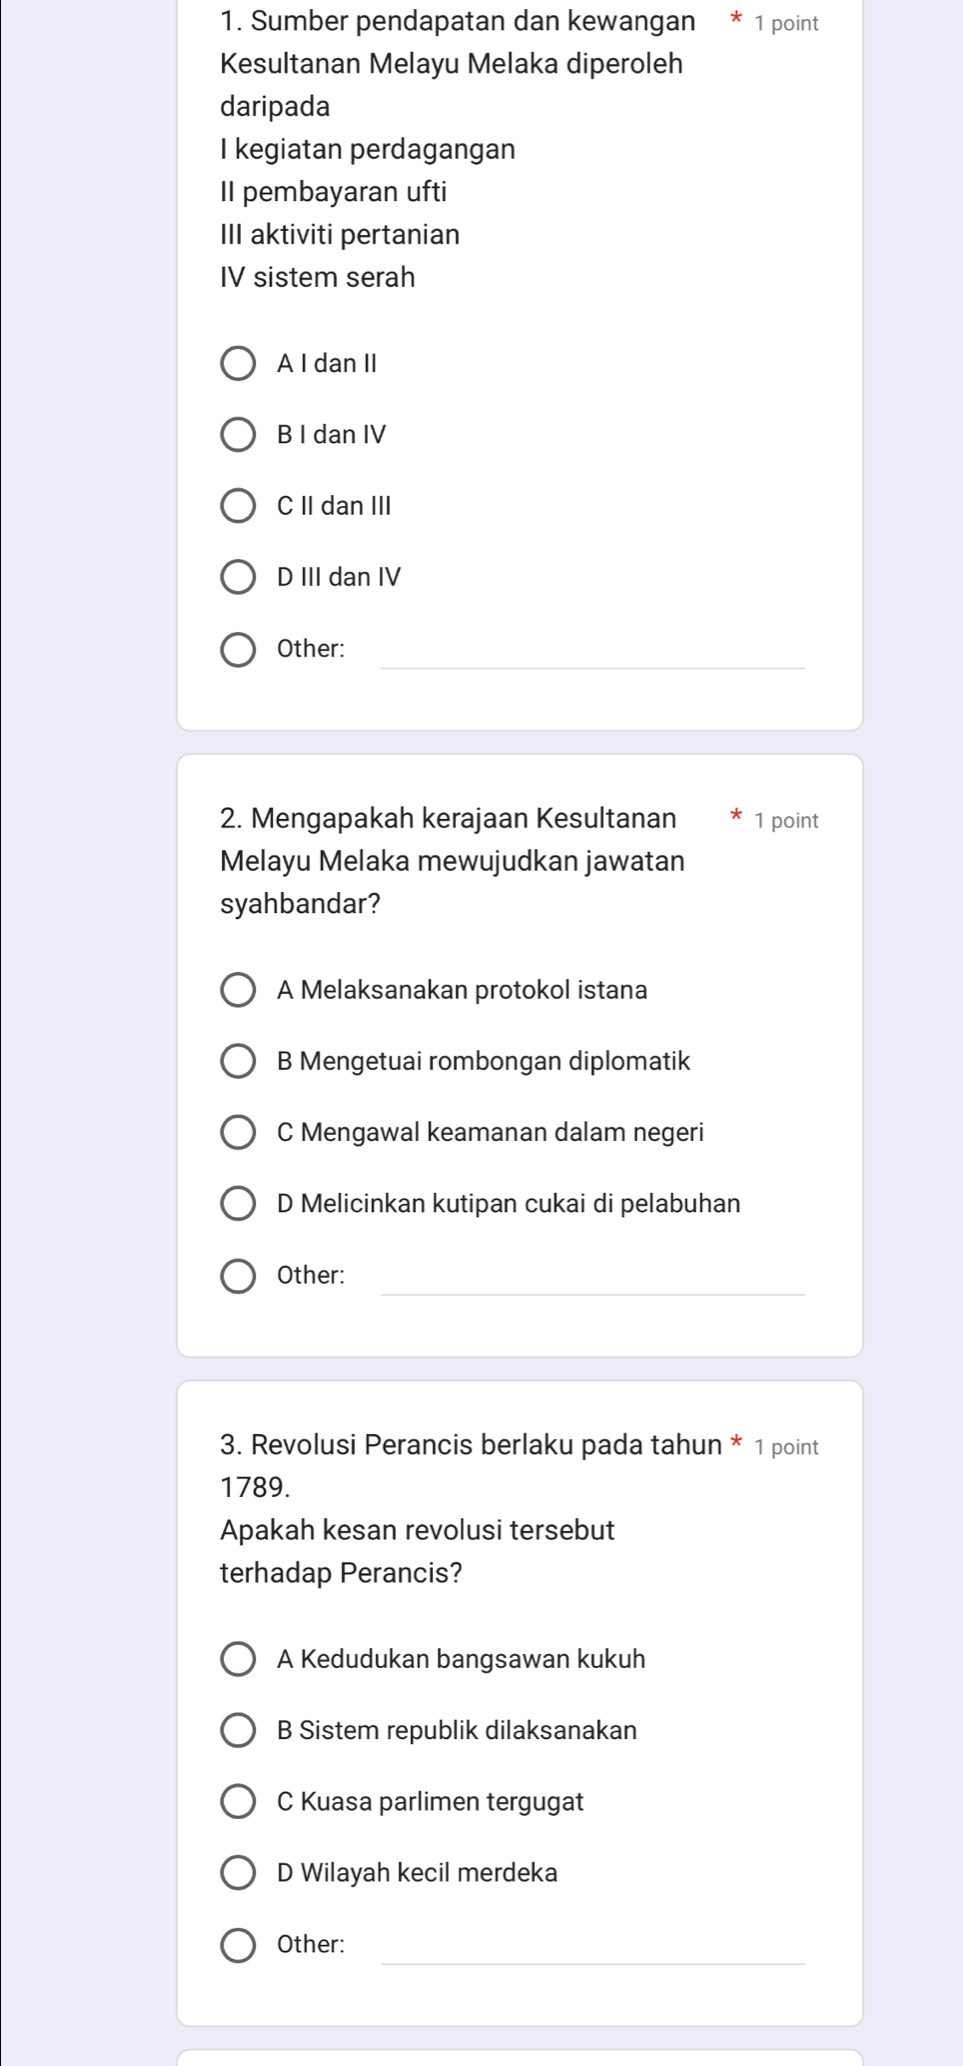Image resolution: width=963 pixels, height=2066 pixels.
Task: Choose 'A Melaksanakan protokol istana'
Action: pos(238,991)
